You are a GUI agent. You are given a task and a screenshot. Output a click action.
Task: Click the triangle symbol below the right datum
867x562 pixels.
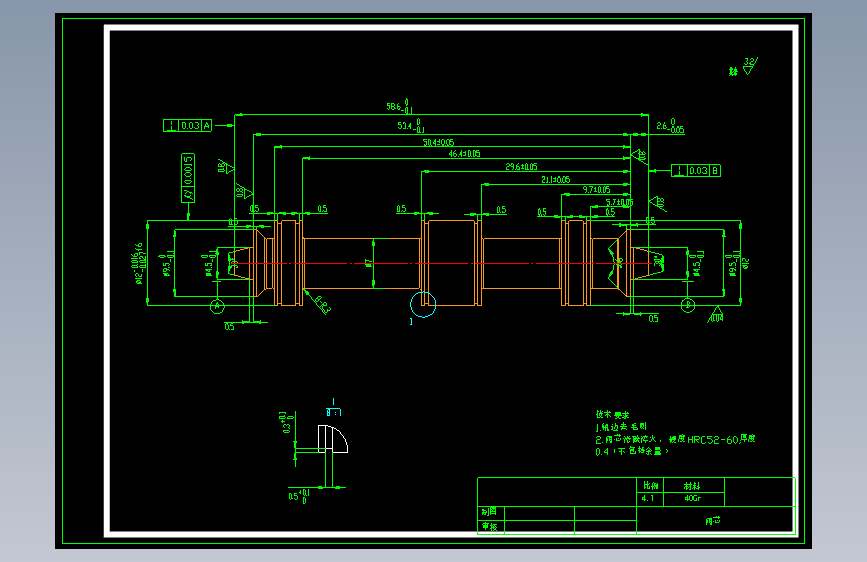coord(715,315)
